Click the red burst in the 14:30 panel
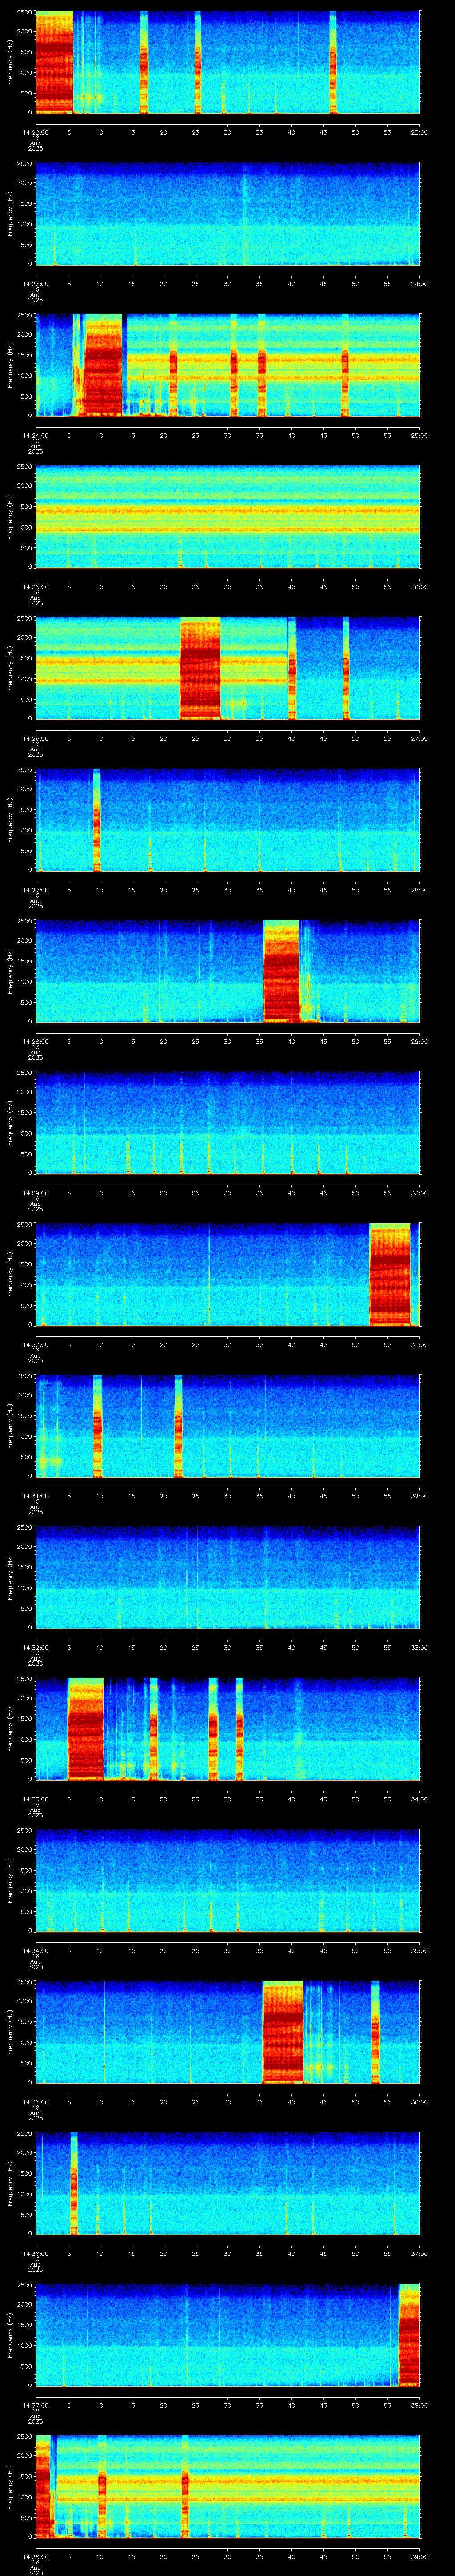The image size is (455, 2576). tap(390, 1274)
